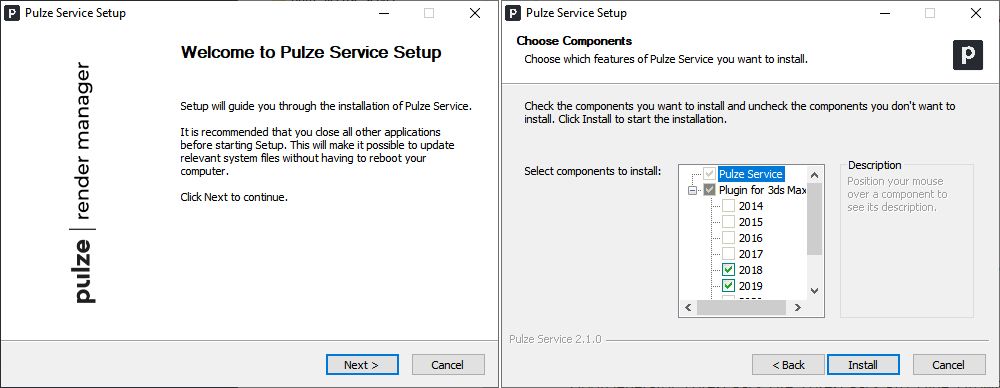Click the component list scroll down arrow
The height and width of the screenshot is (388, 1000).
coord(814,290)
